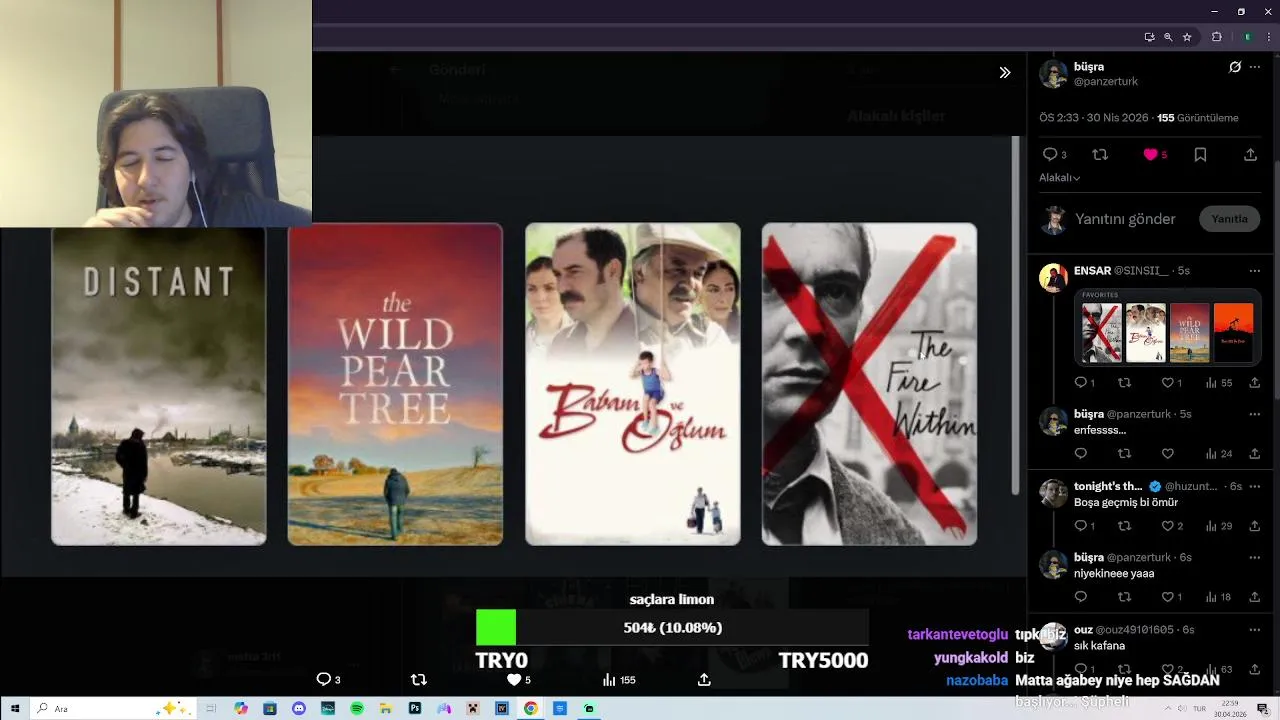The height and width of the screenshot is (720, 1280).
Task: Open Spotify from the taskbar
Action: pos(357,708)
